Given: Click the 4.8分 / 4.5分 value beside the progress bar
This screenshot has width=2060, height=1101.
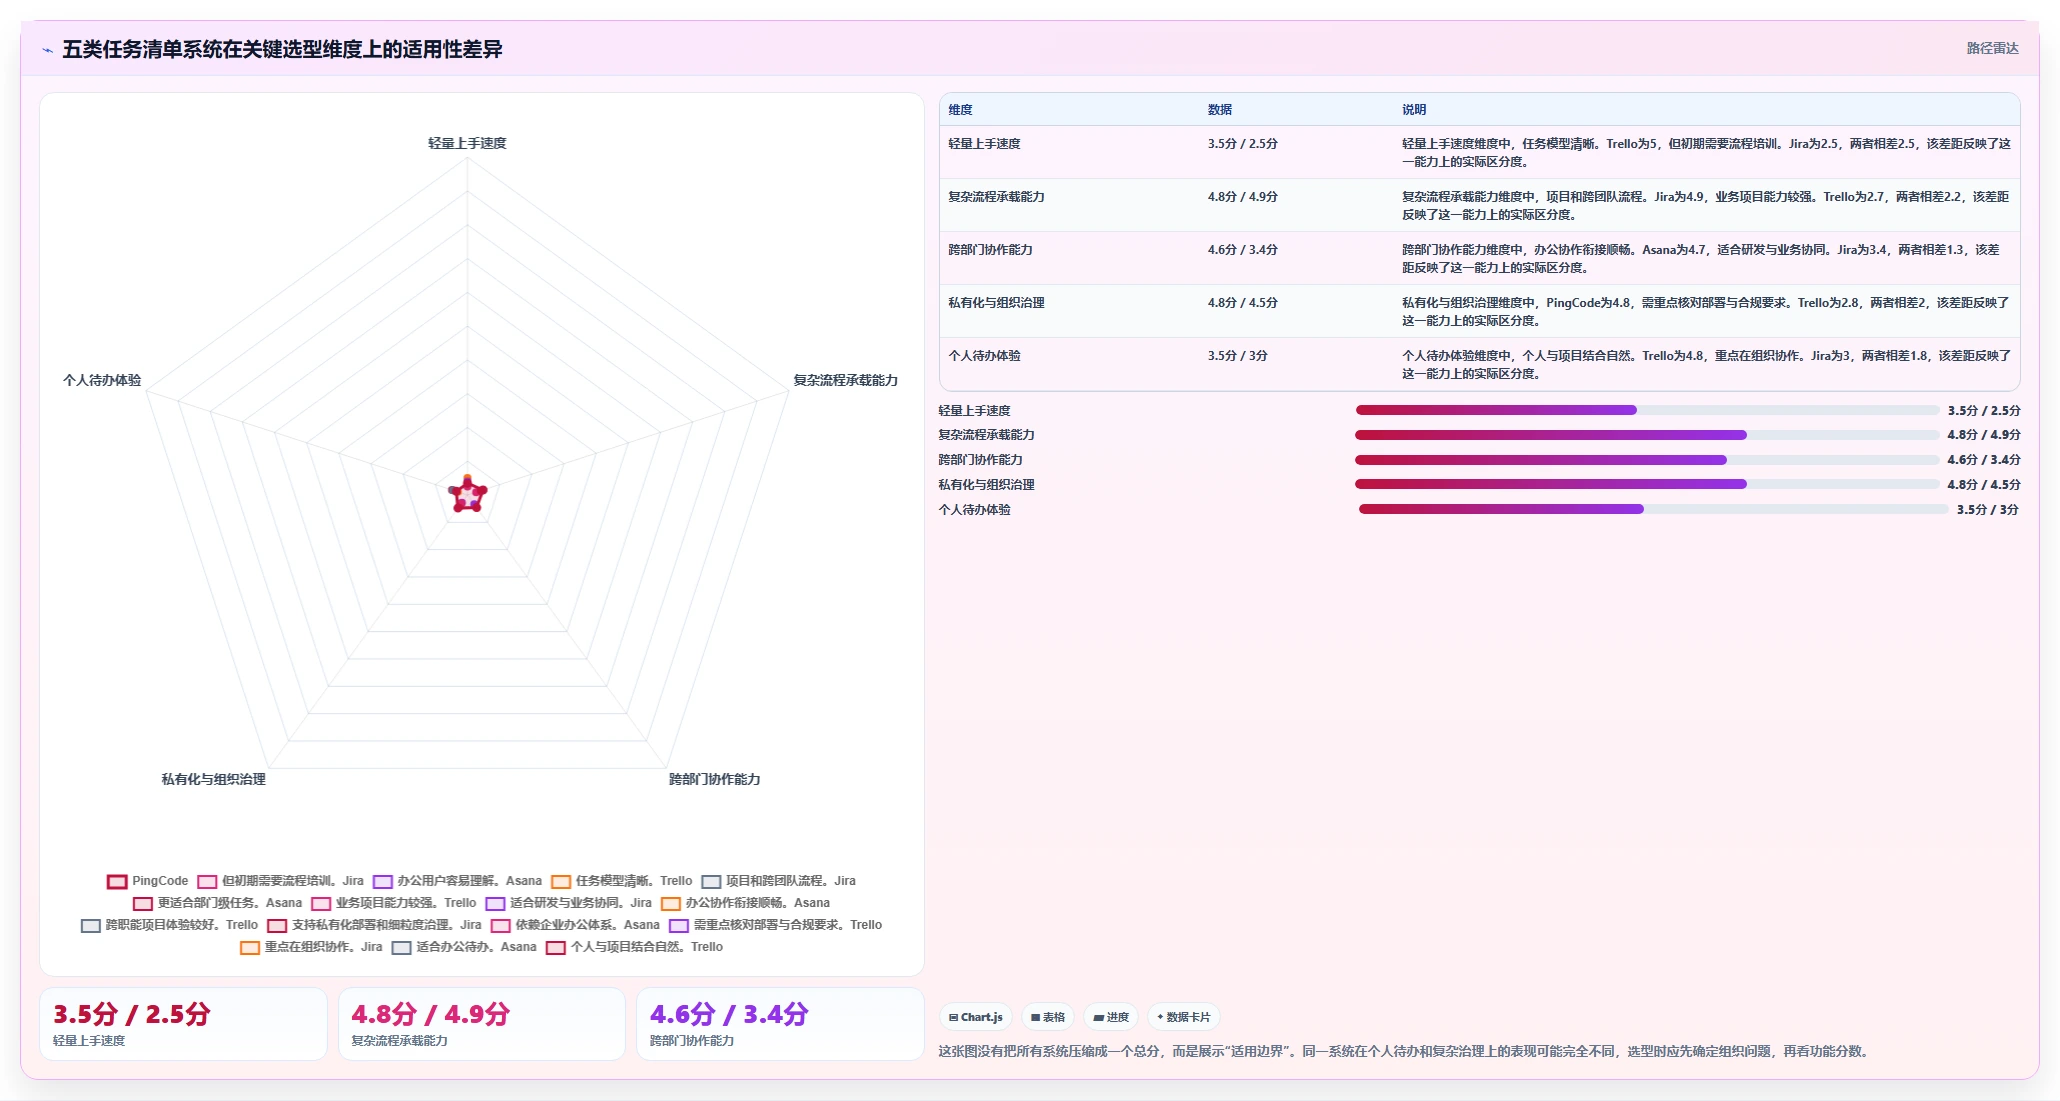Looking at the screenshot, I should [x=1984, y=485].
